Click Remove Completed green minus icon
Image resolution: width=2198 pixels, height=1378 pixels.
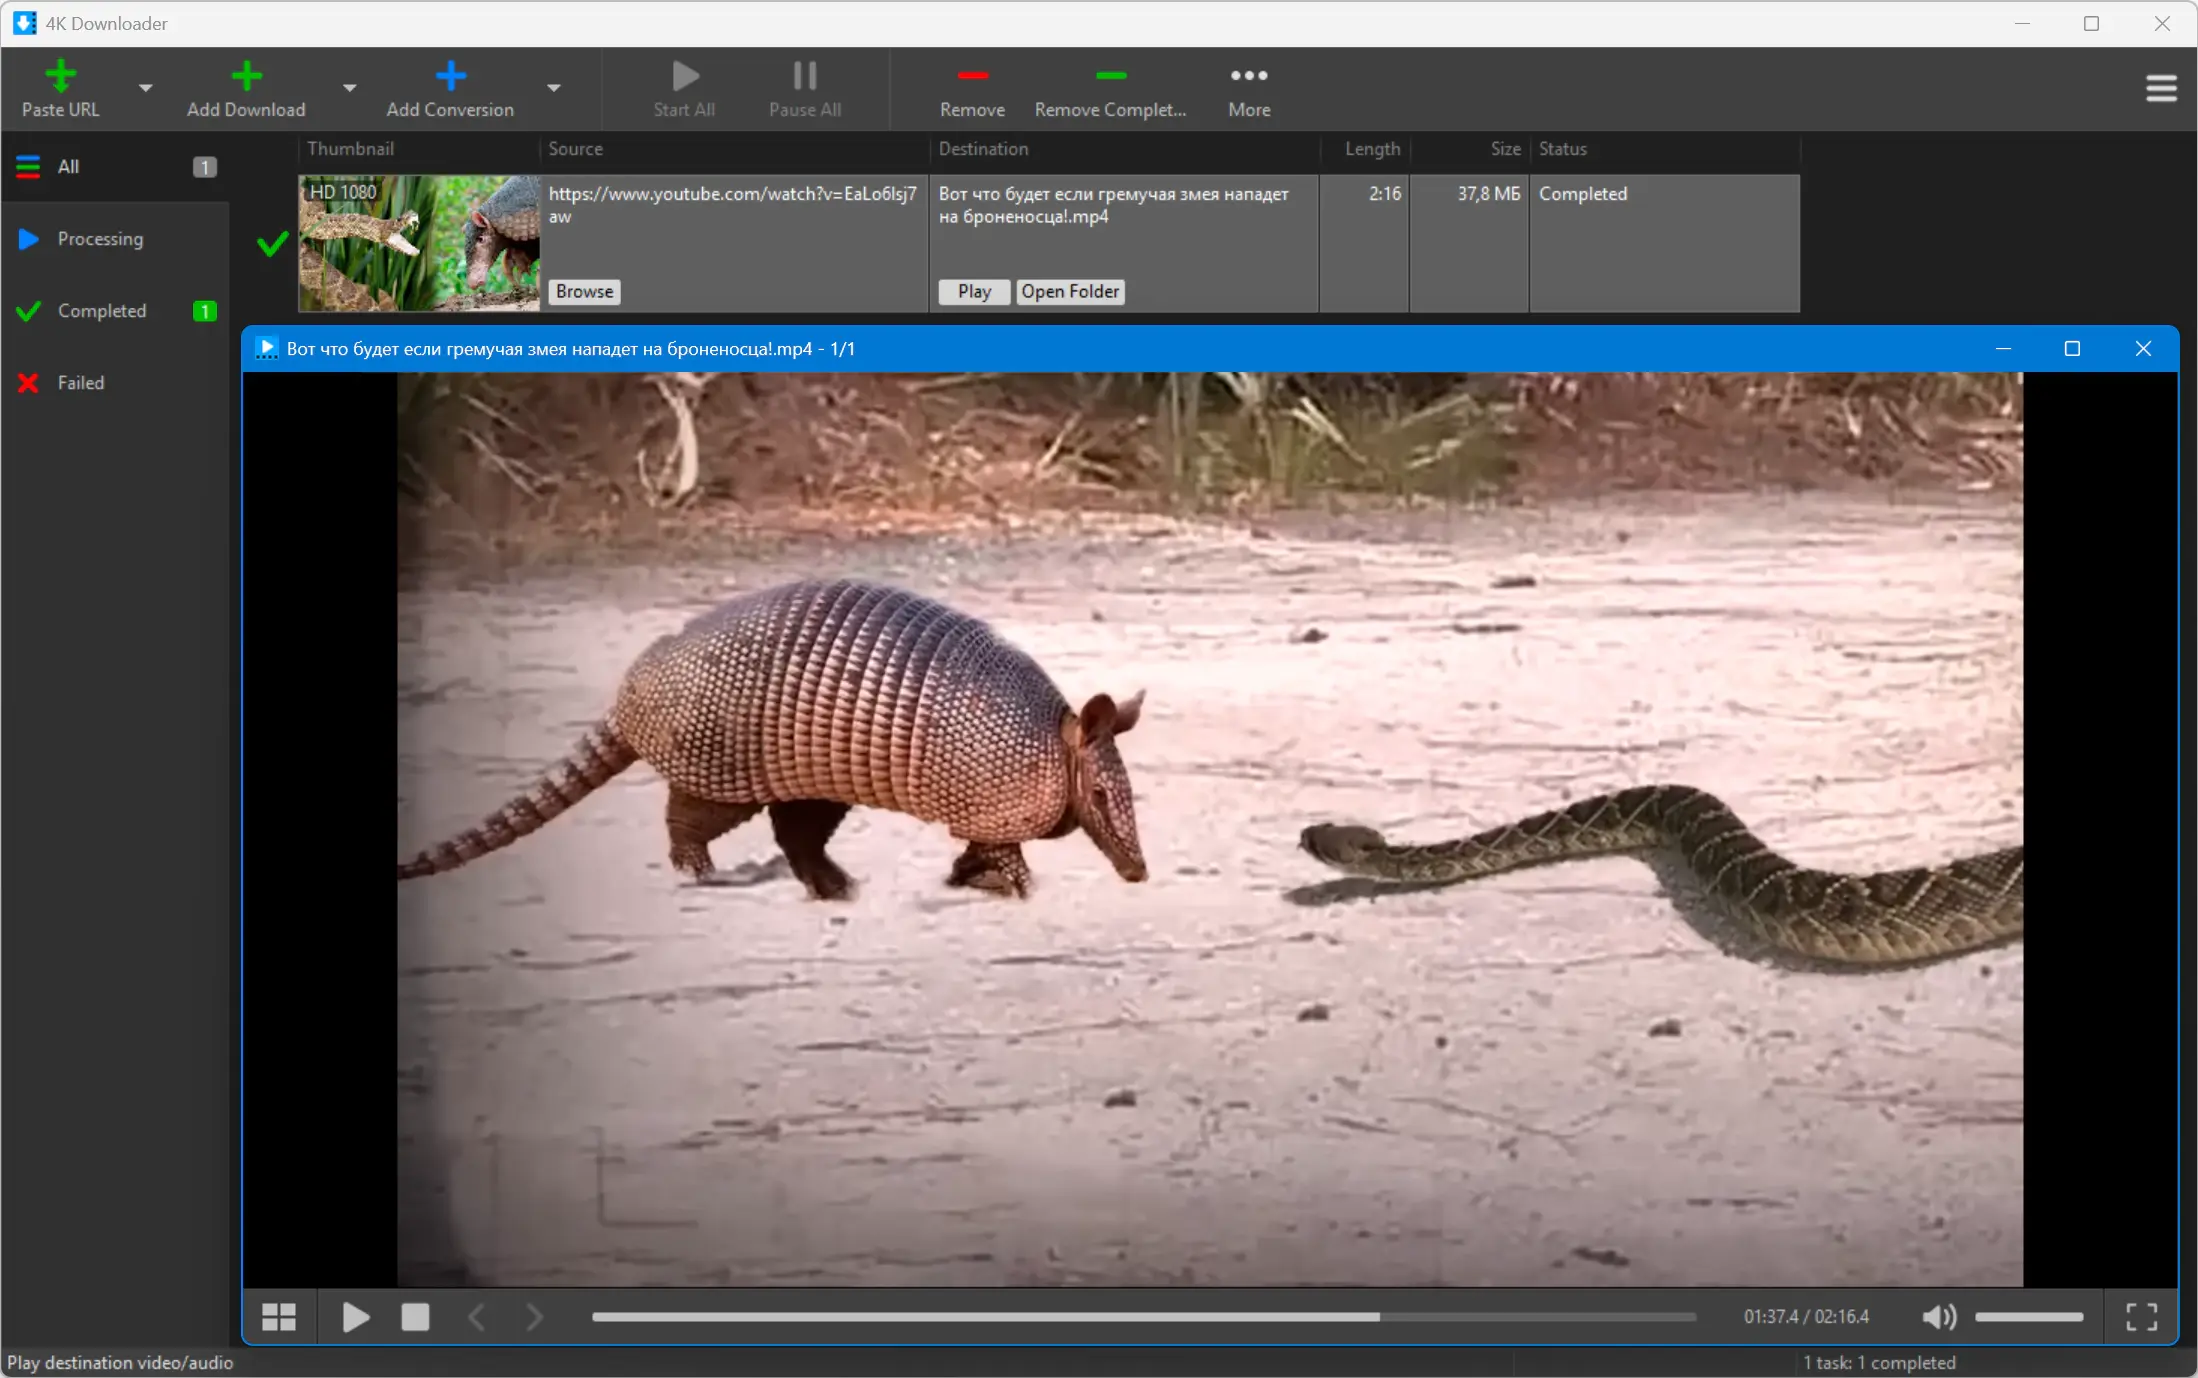tap(1110, 76)
